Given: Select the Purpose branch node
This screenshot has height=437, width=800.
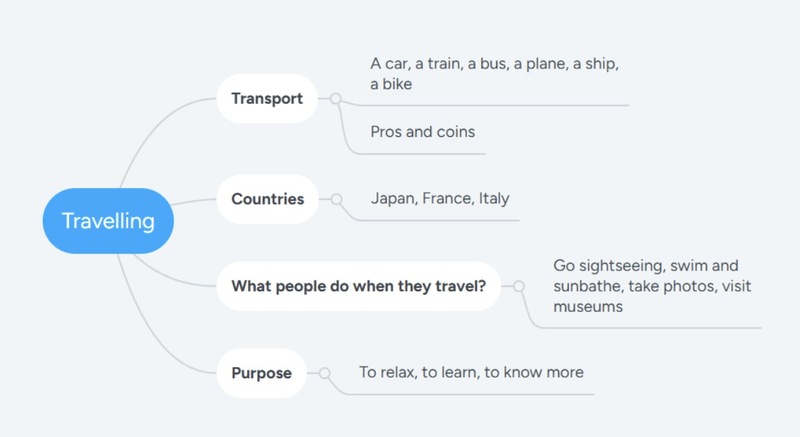Looking at the screenshot, I should (261, 373).
